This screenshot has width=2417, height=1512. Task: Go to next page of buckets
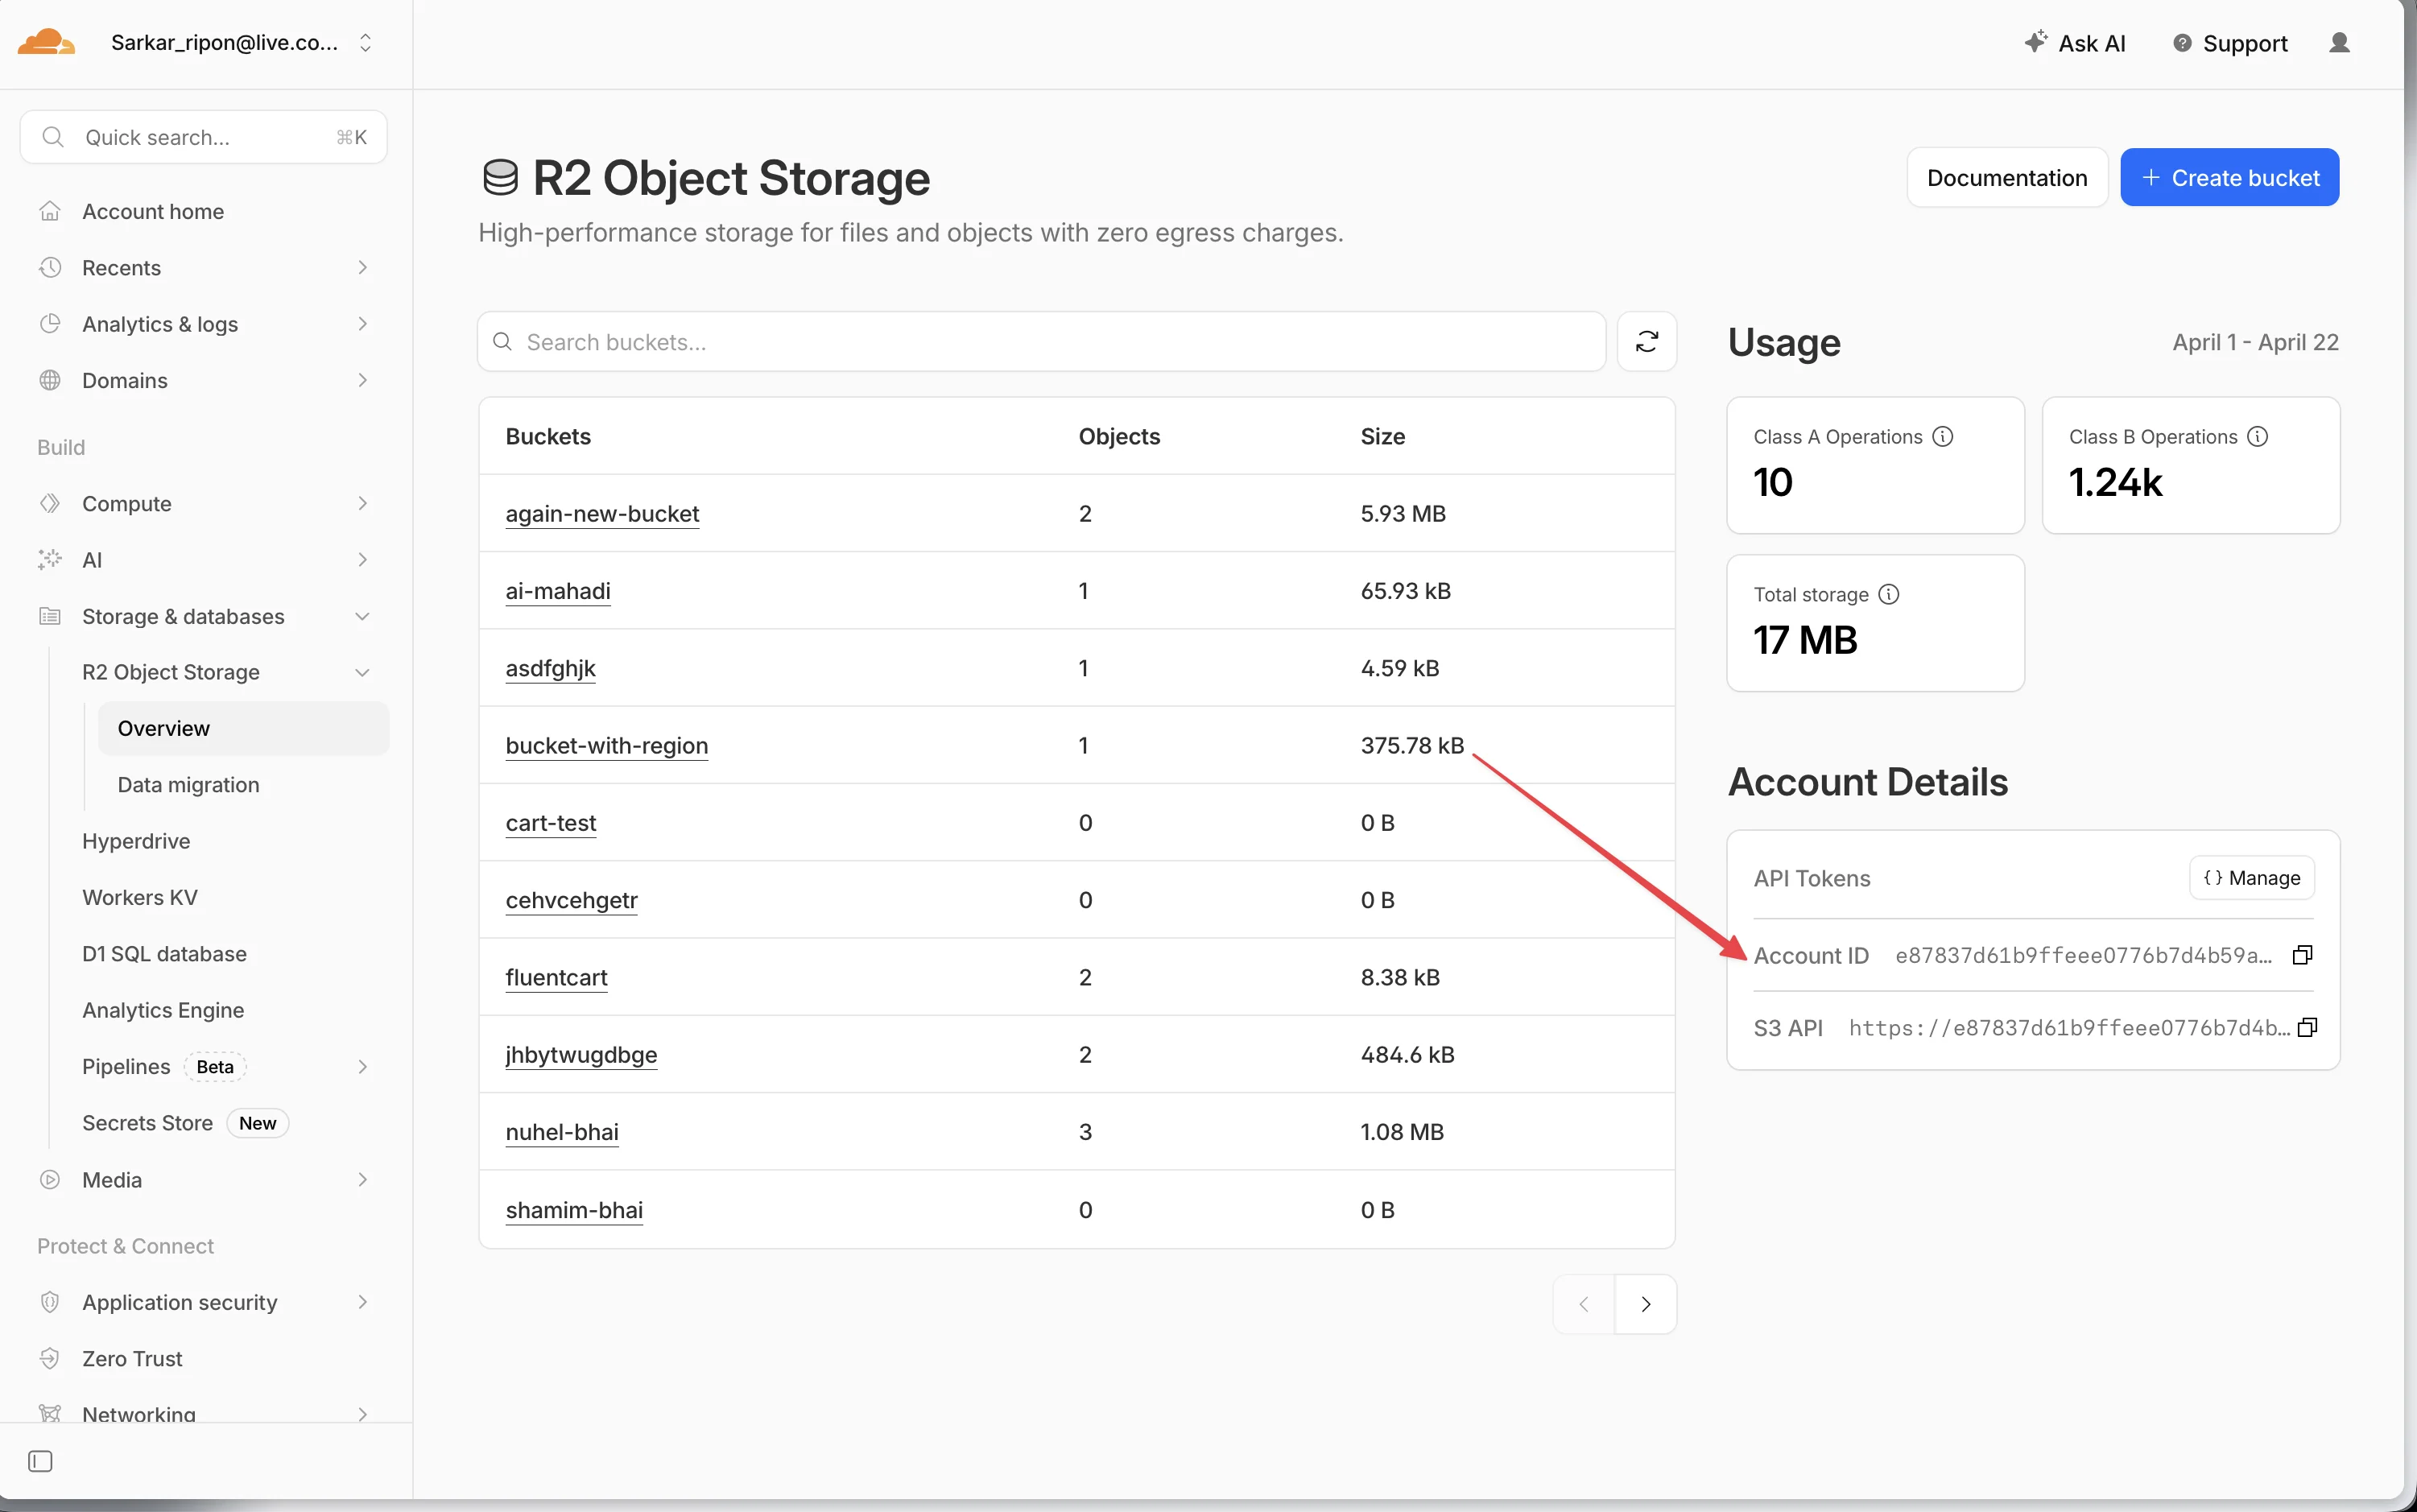pyautogui.click(x=1645, y=1304)
